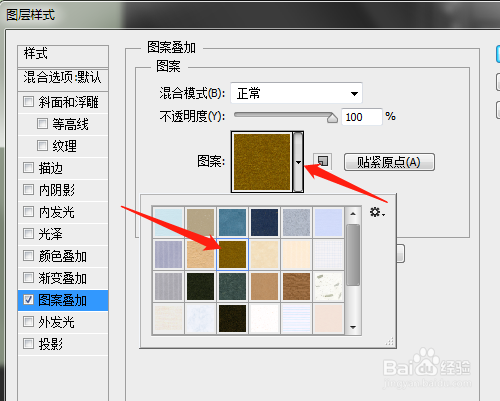Choose the very dark brown pattern
The image size is (500, 401).
click(x=232, y=318)
